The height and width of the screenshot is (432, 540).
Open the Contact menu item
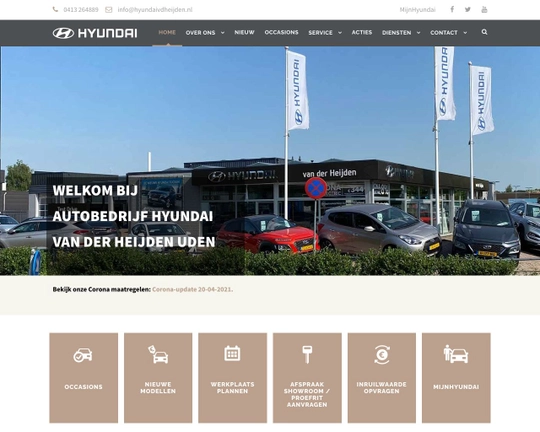[x=444, y=33]
